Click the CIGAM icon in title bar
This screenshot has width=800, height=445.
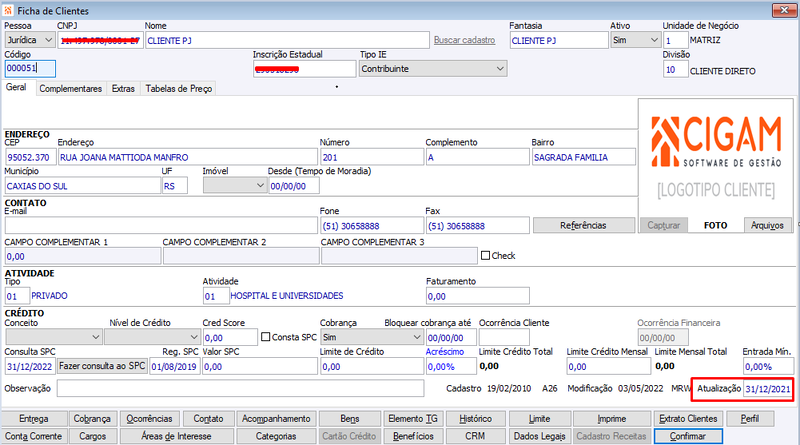8,10
